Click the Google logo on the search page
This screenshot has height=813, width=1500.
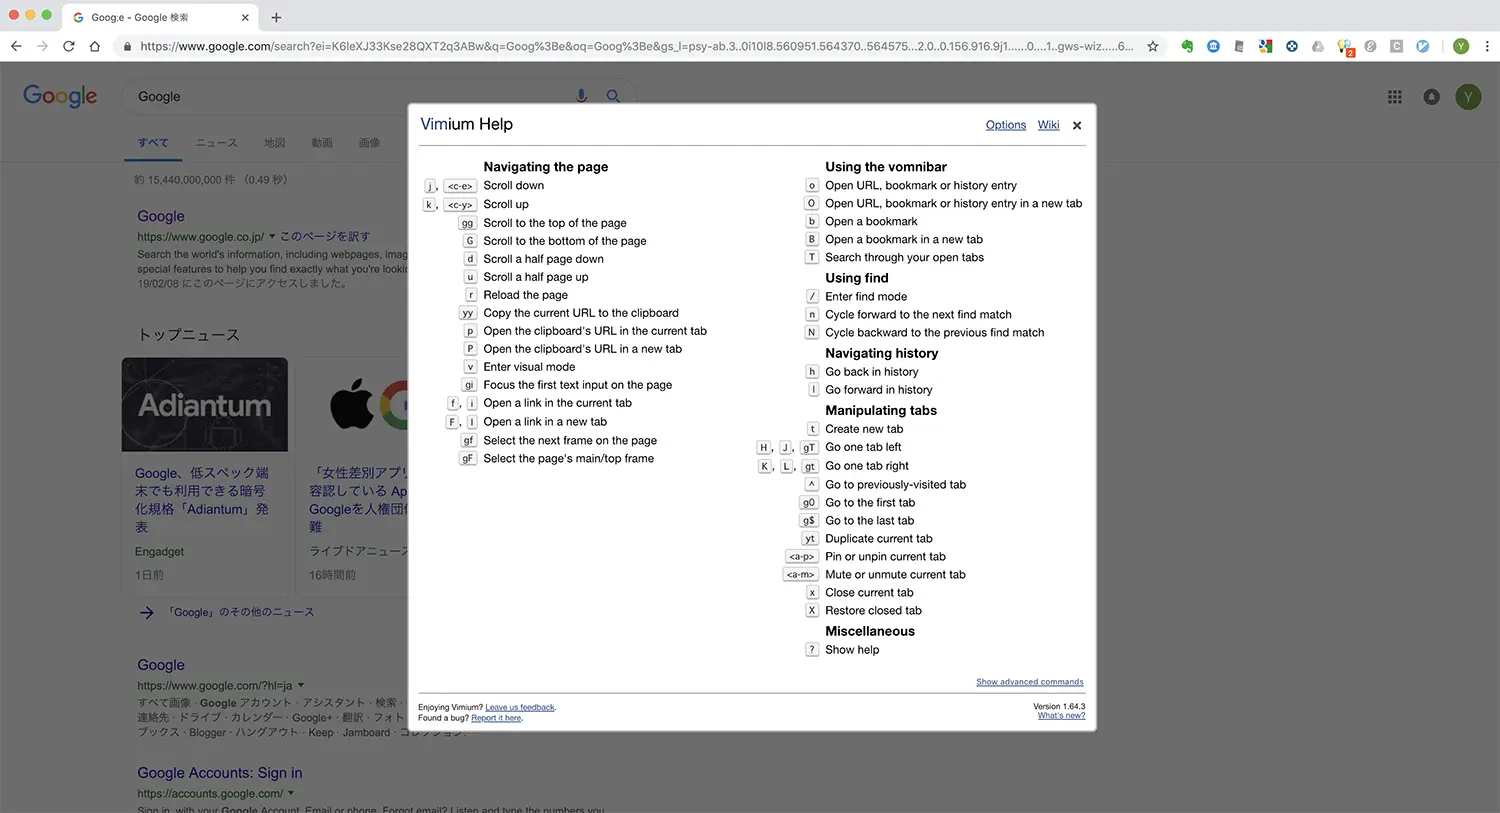[60, 96]
